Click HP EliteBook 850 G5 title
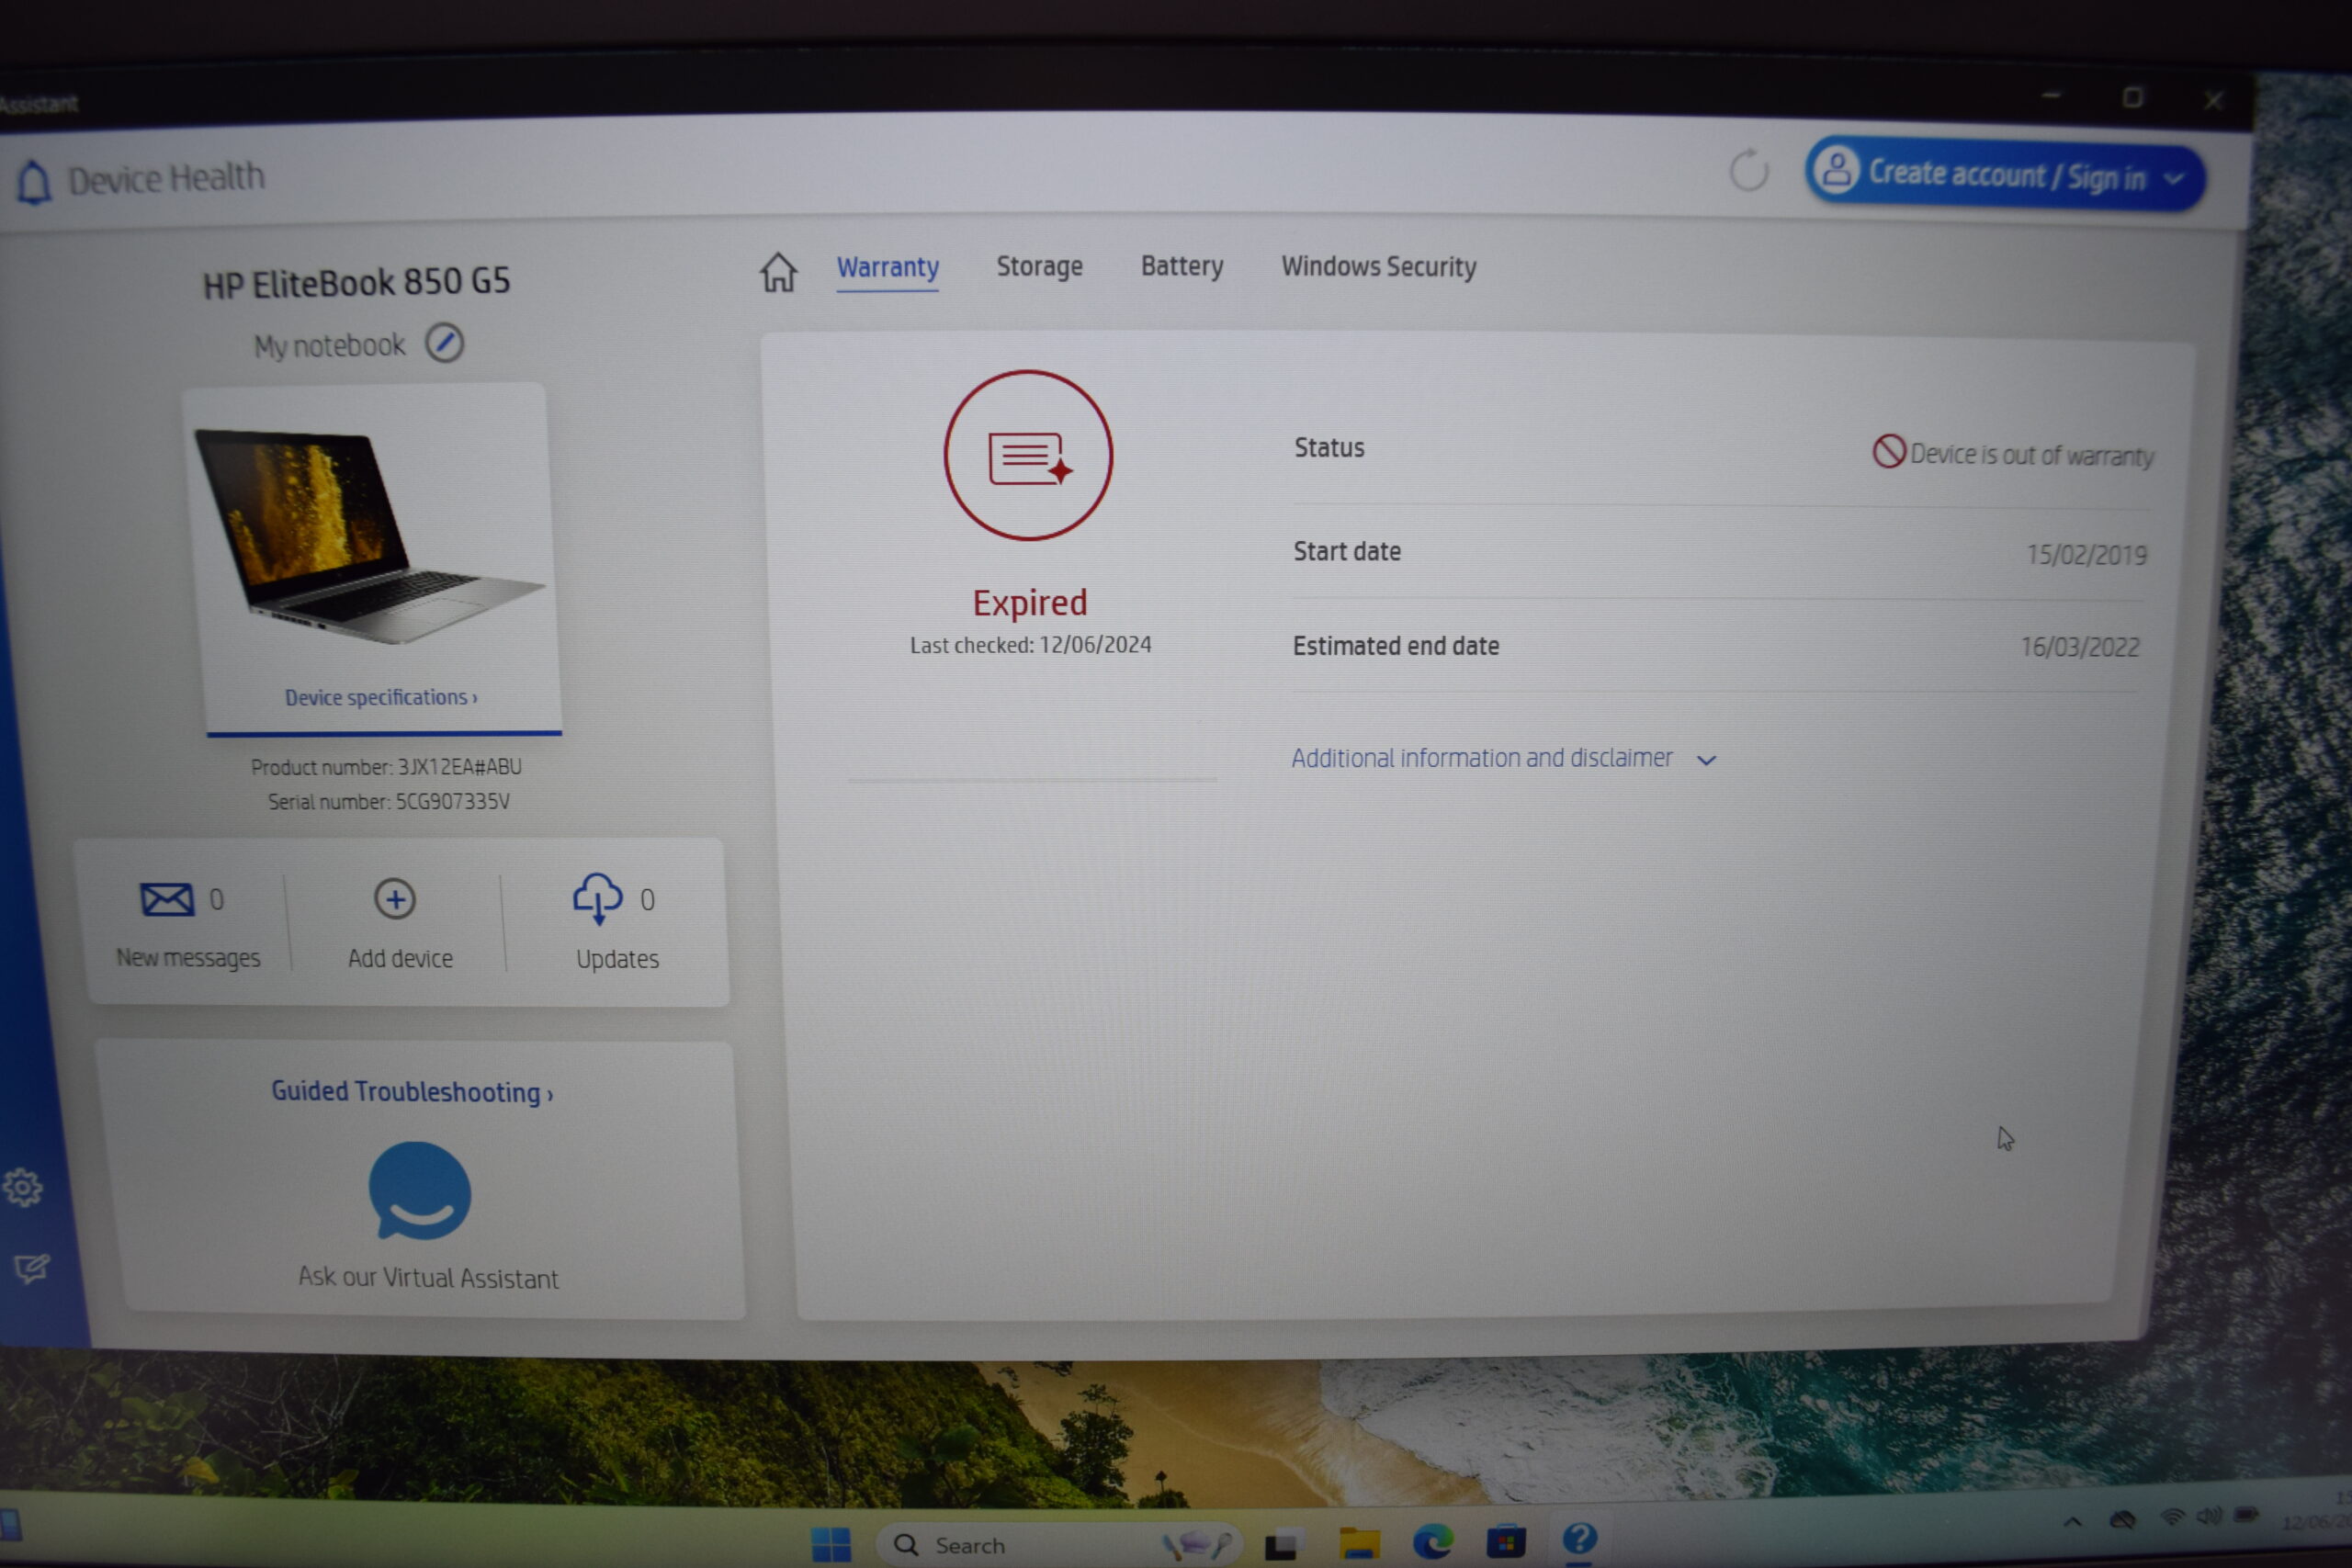 coord(356,283)
